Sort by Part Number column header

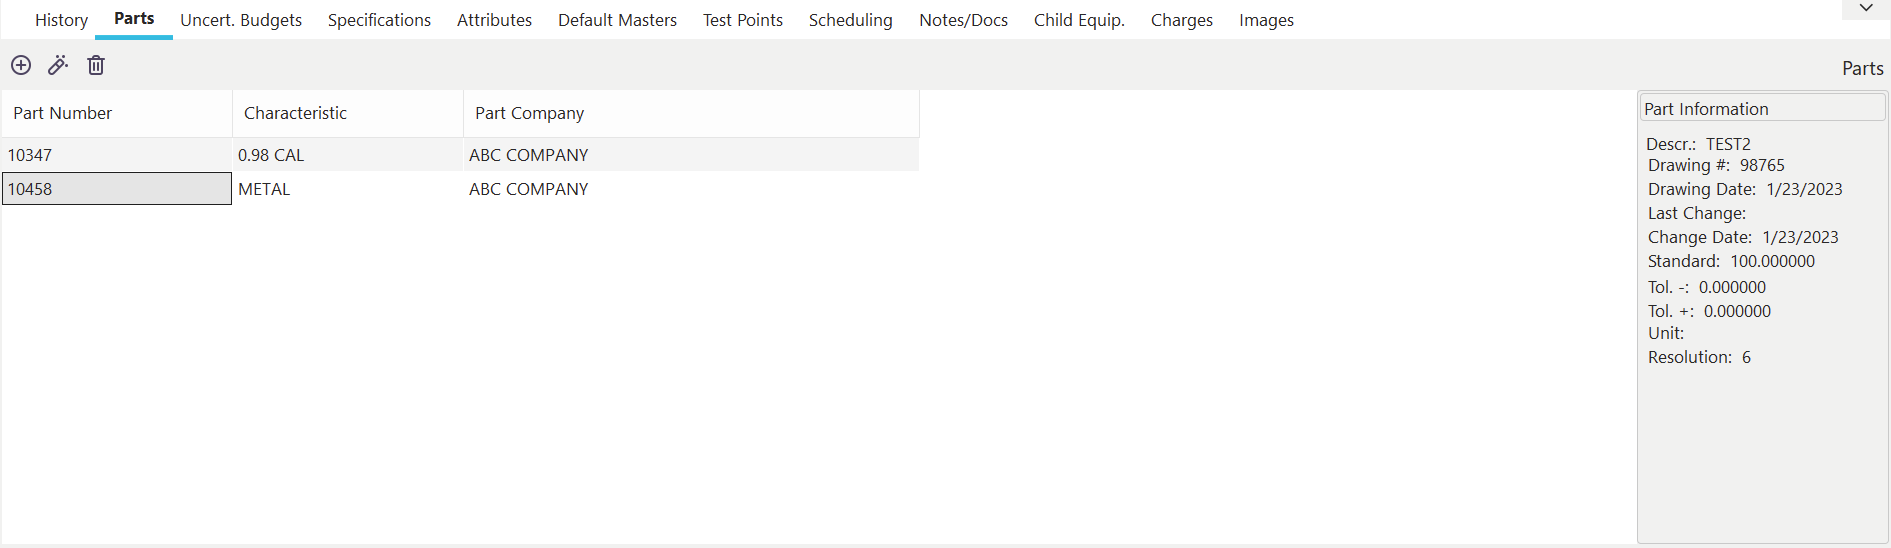click(x=63, y=113)
